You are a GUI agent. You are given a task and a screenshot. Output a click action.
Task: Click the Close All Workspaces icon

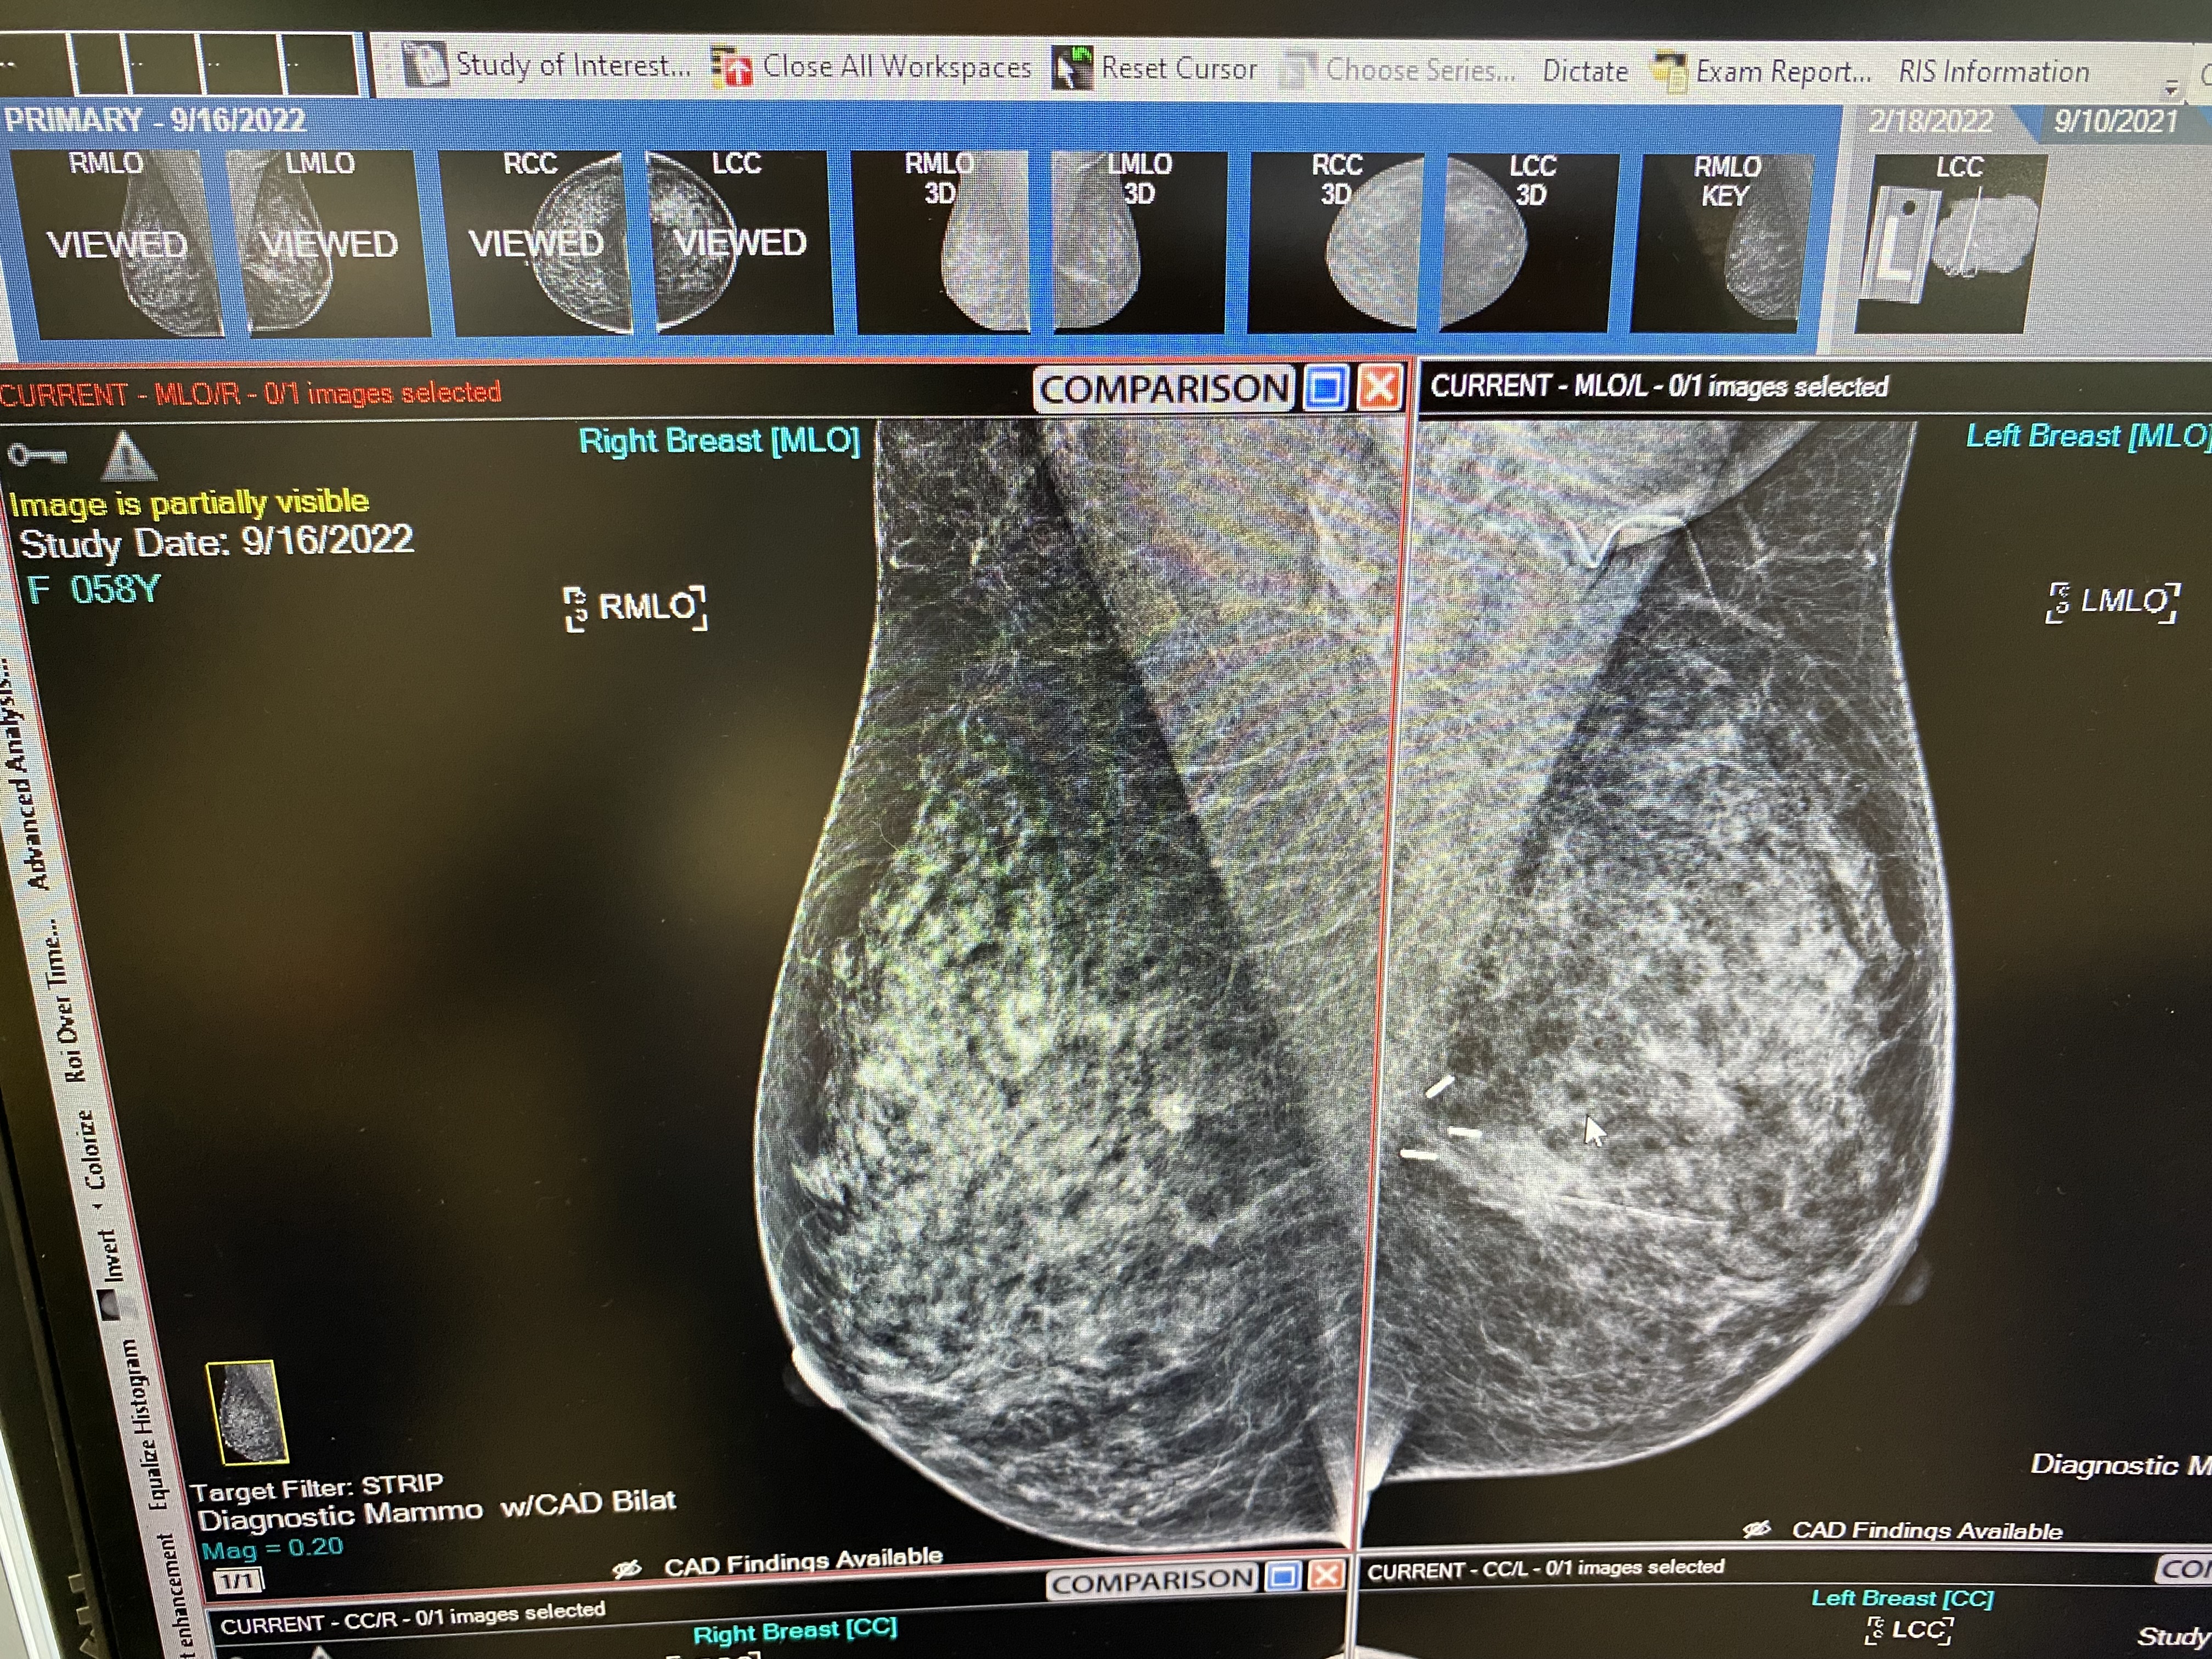[x=733, y=67]
